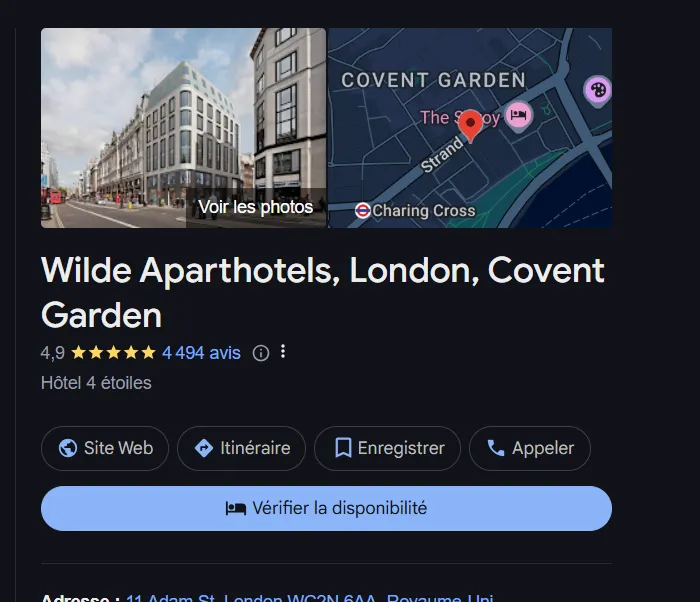Click the Charing Cross underground station icon
The image size is (700, 602).
[x=362, y=210]
